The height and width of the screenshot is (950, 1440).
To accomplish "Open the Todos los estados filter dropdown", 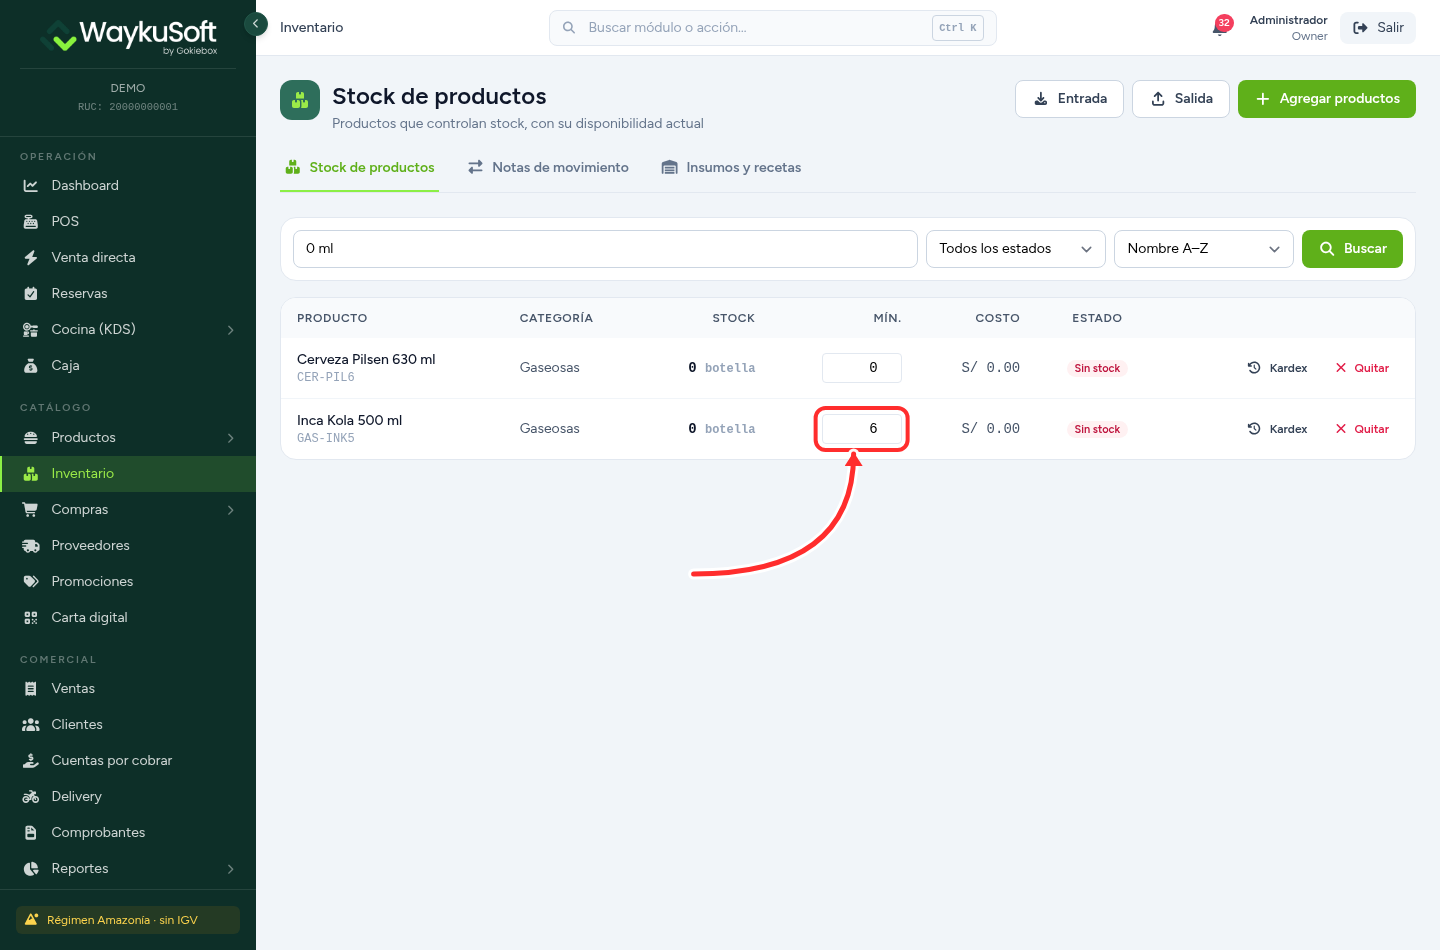I will 1016,249.
